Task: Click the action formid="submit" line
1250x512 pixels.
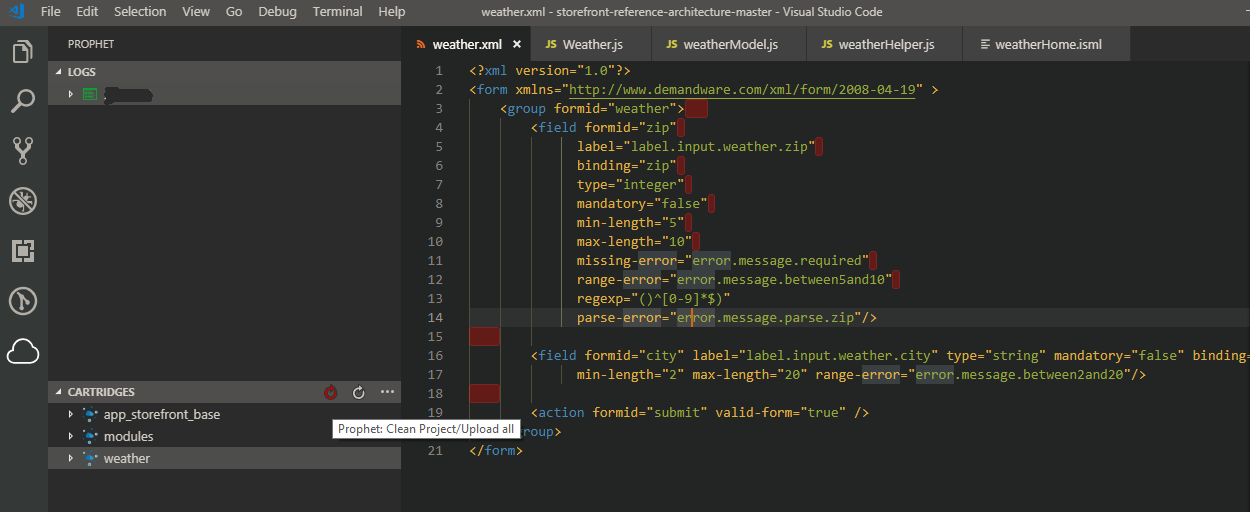Action: pyautogui.click(x=700, y=413)
